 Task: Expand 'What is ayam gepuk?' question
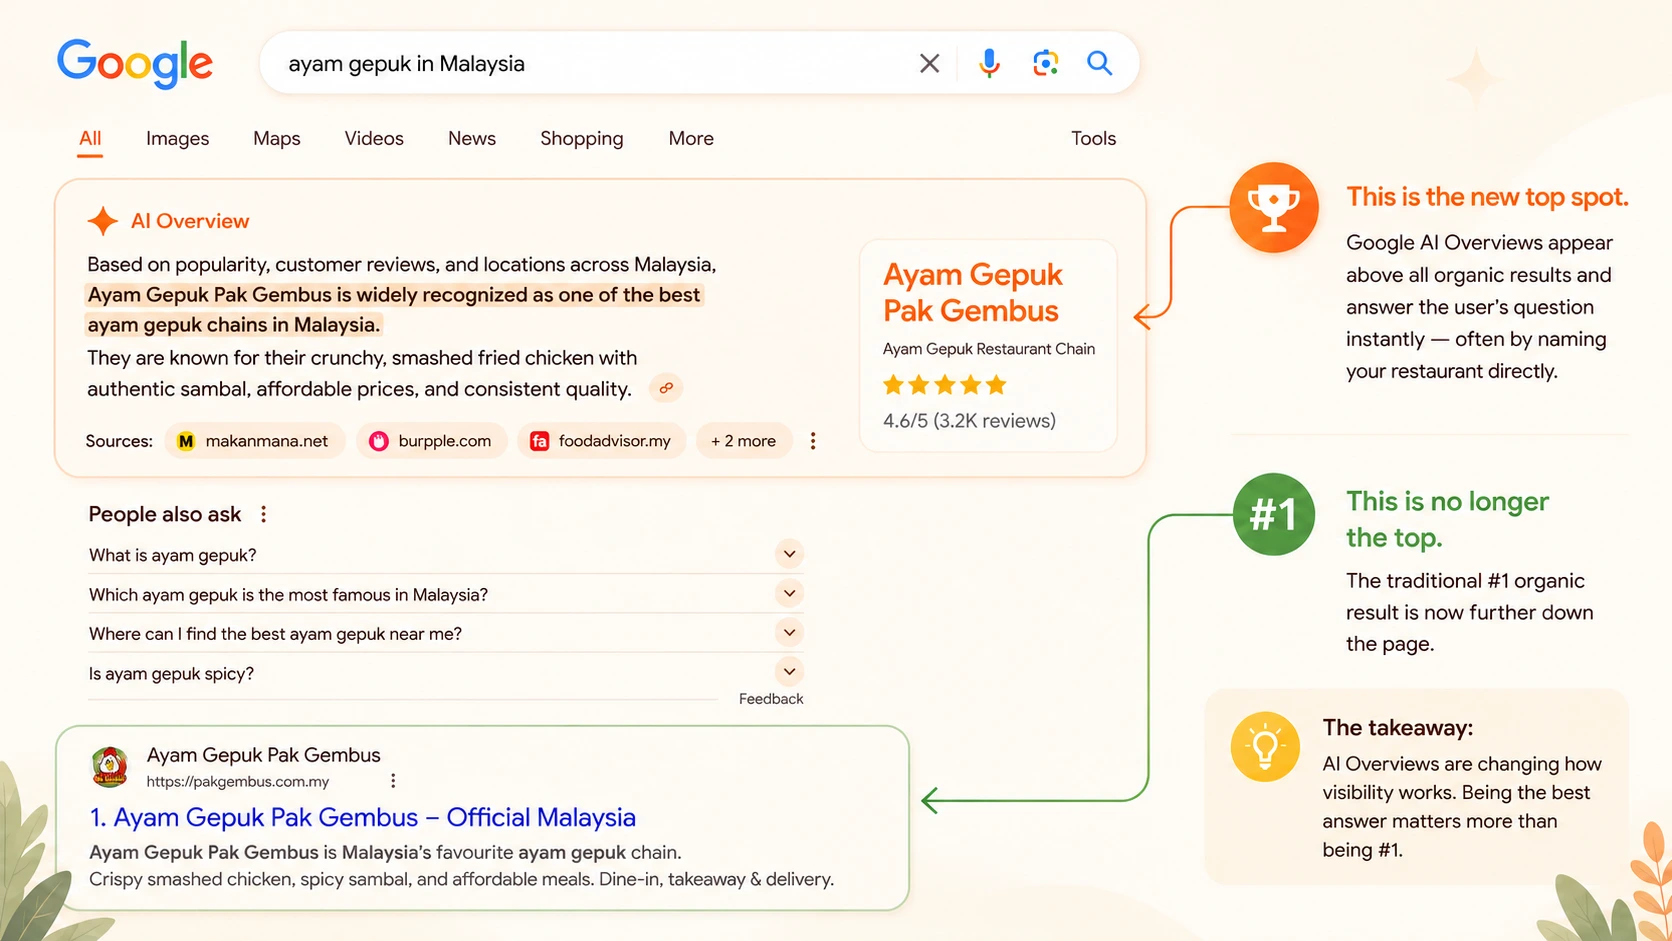(446, 555)
